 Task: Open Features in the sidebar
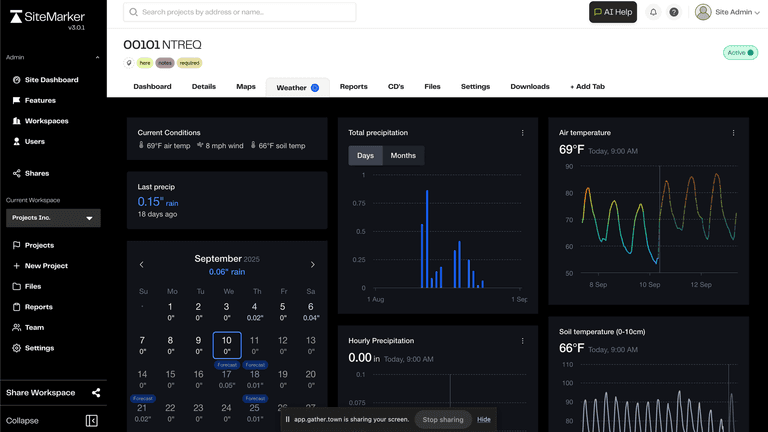coord(40,100)
